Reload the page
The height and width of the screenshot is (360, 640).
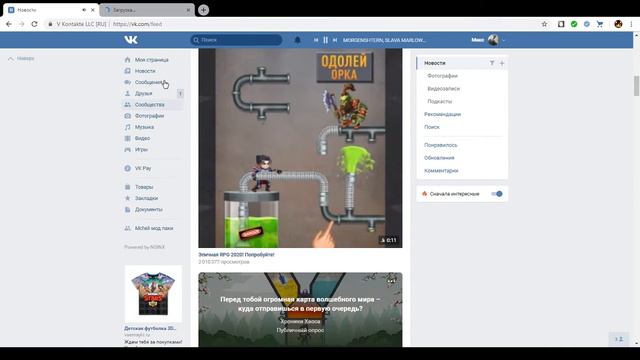point(34,24)
